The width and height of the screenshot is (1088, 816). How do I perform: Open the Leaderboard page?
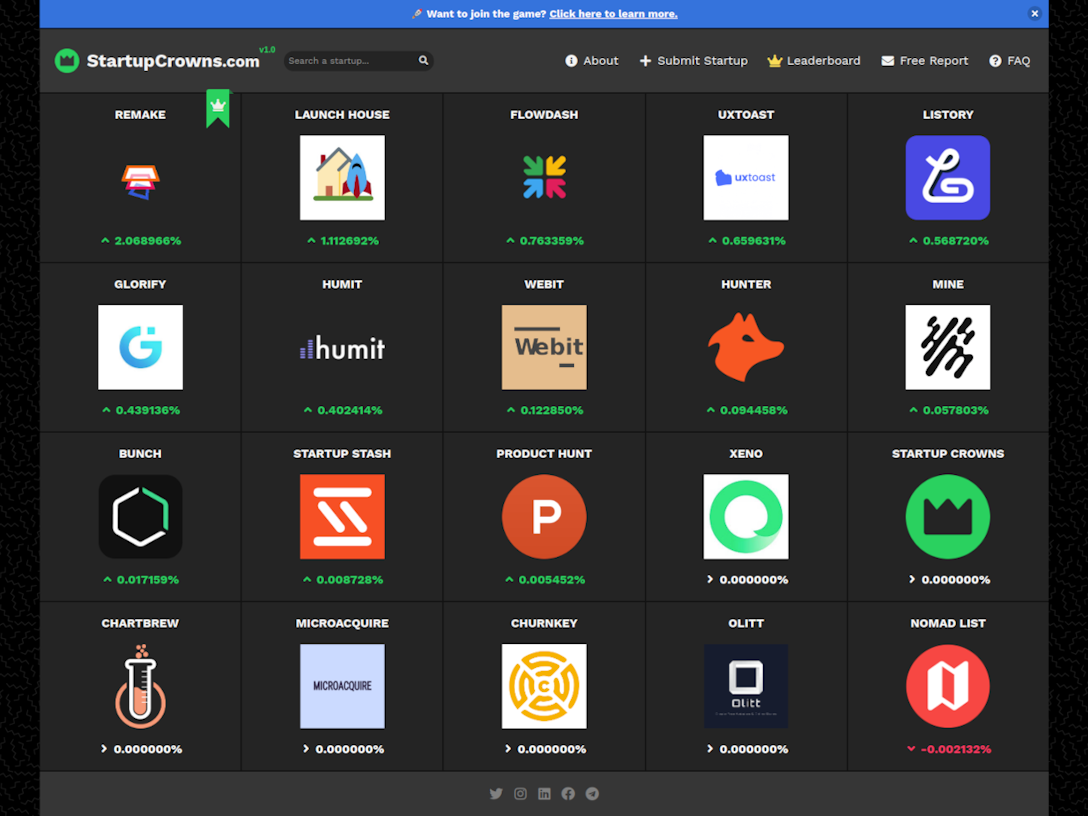[x=813, y=61]
